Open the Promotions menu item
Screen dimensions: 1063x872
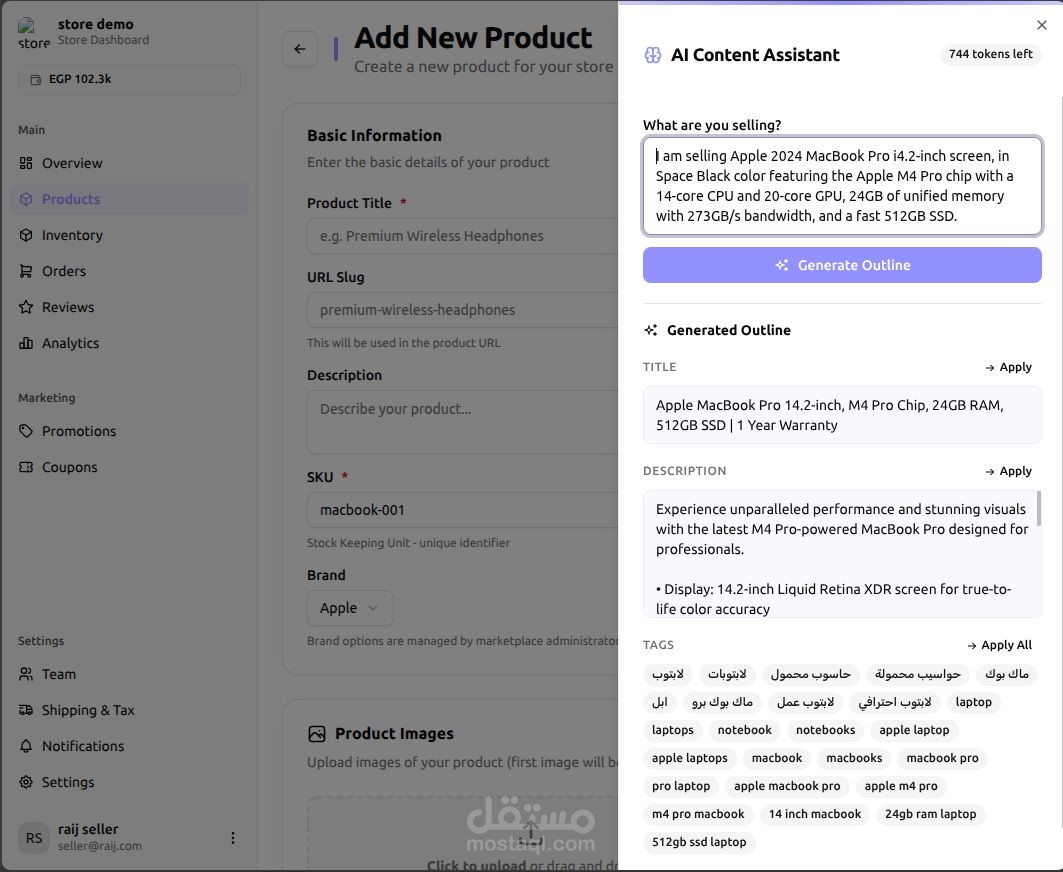(129, 431)
